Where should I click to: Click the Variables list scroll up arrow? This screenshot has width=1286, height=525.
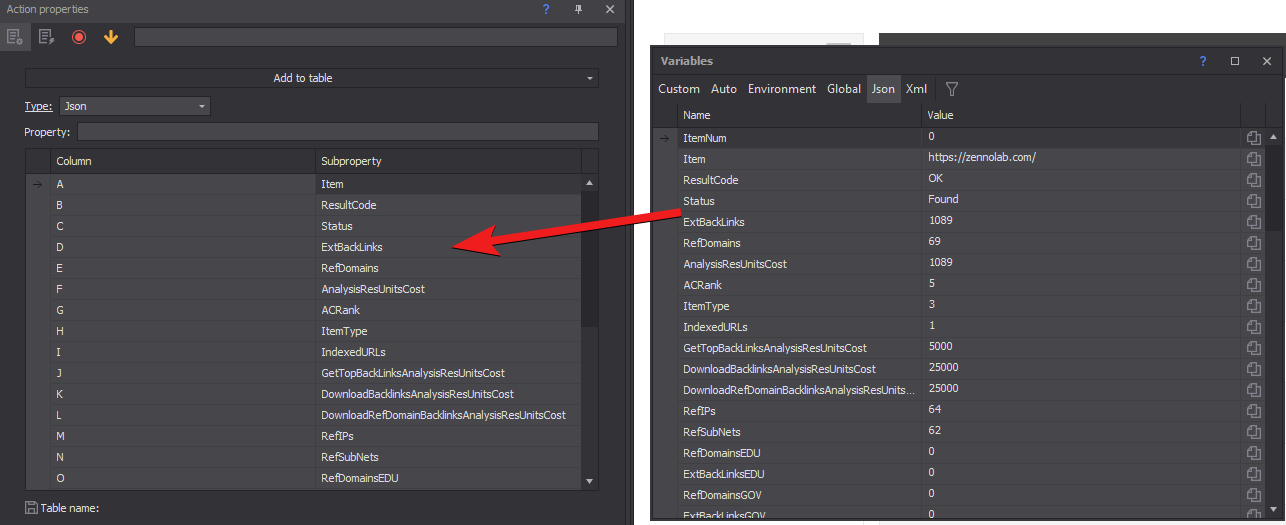coord(1274,137)
